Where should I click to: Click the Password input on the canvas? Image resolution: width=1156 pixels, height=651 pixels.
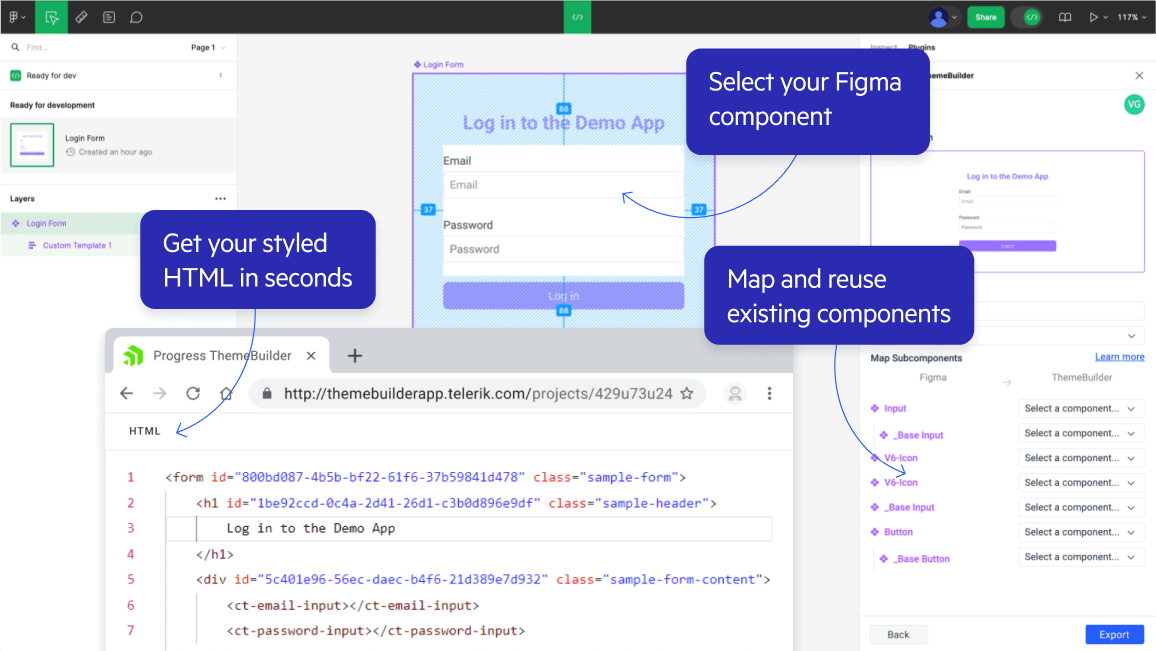(563, 249)
